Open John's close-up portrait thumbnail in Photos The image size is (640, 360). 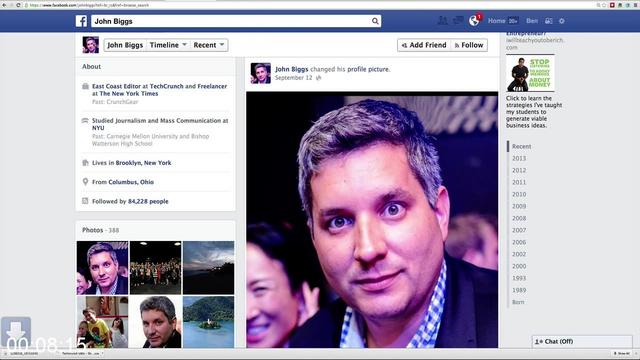(156, 322)
